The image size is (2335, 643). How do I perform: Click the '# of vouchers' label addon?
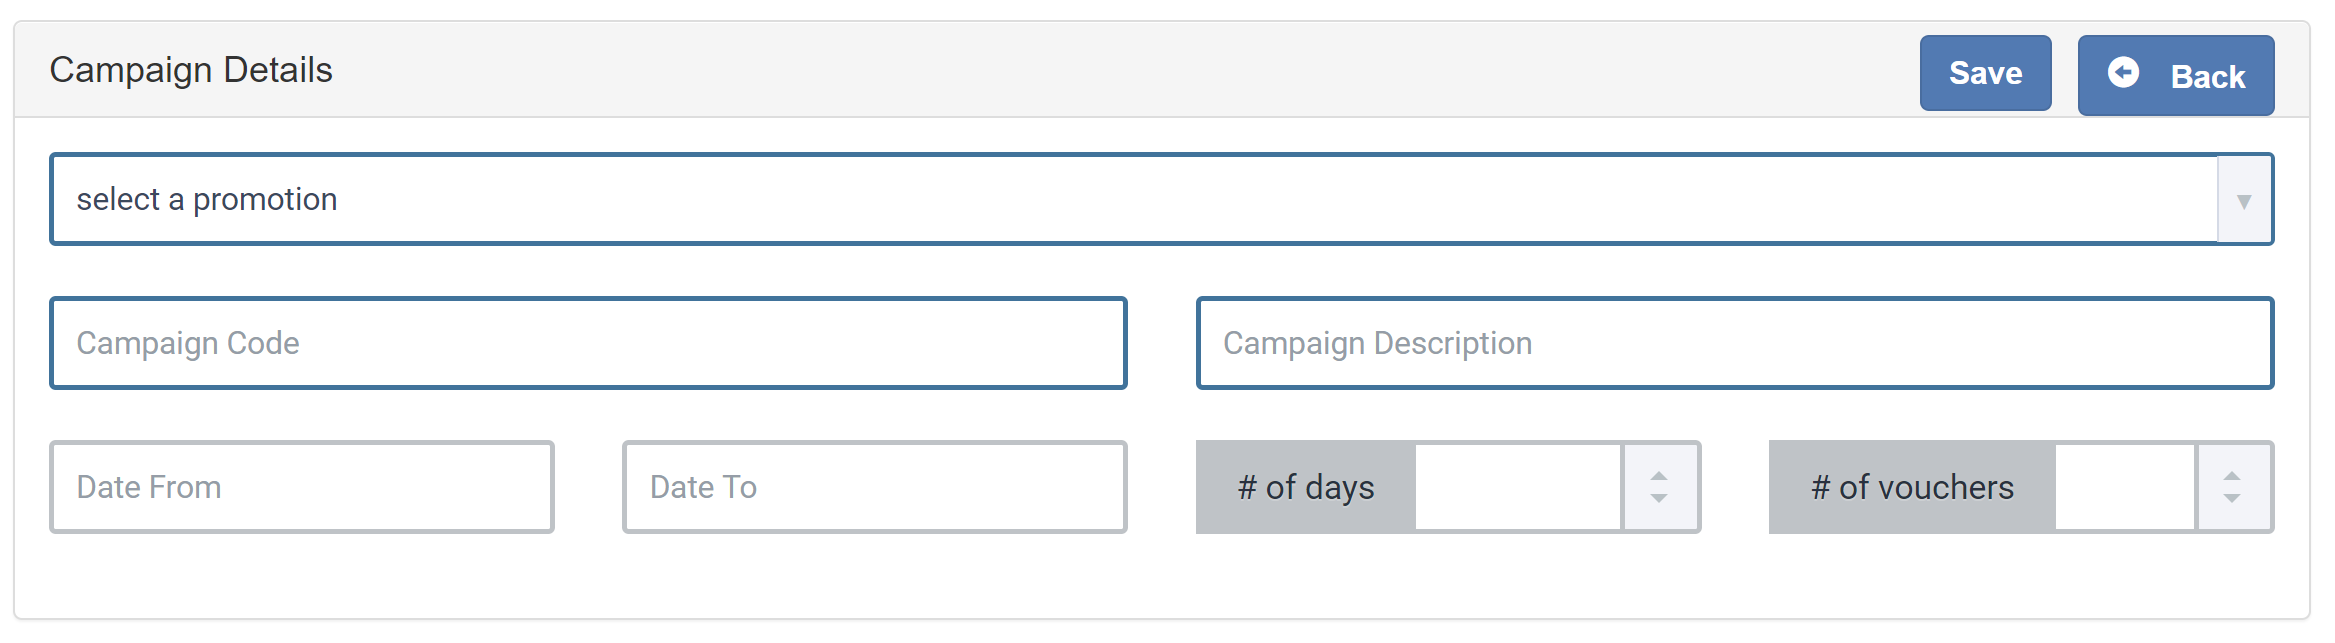pyautogui.click(x=1912, y=487)
